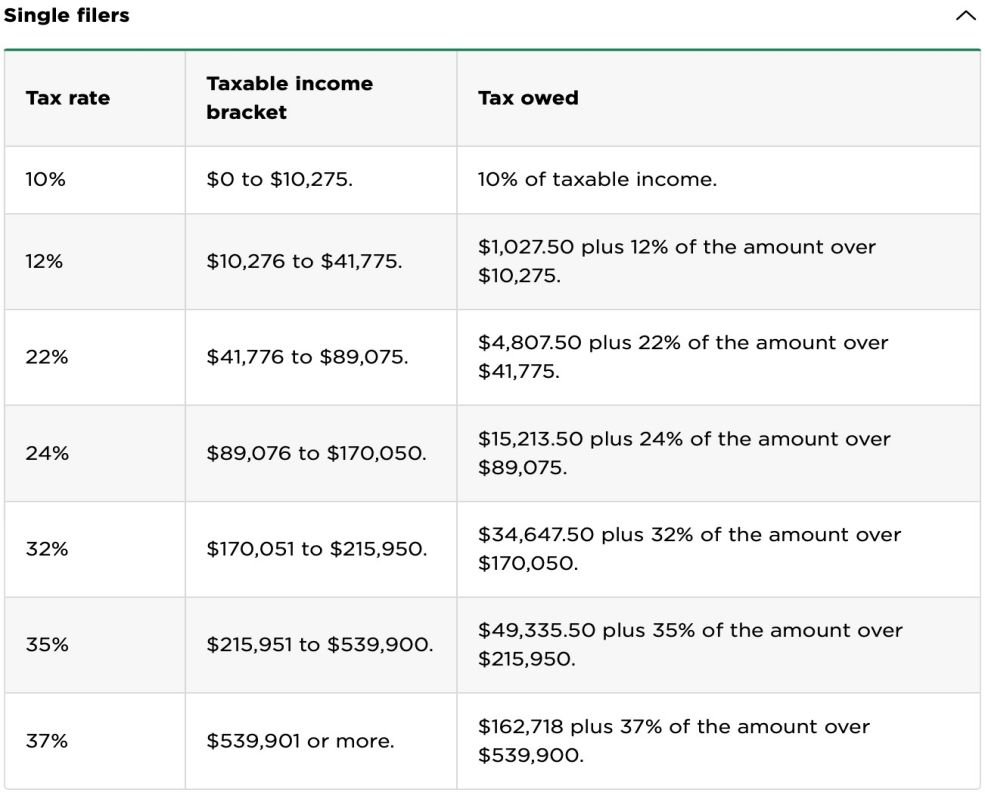
Task: Click the Single filers heading
Action: (67, 16)
